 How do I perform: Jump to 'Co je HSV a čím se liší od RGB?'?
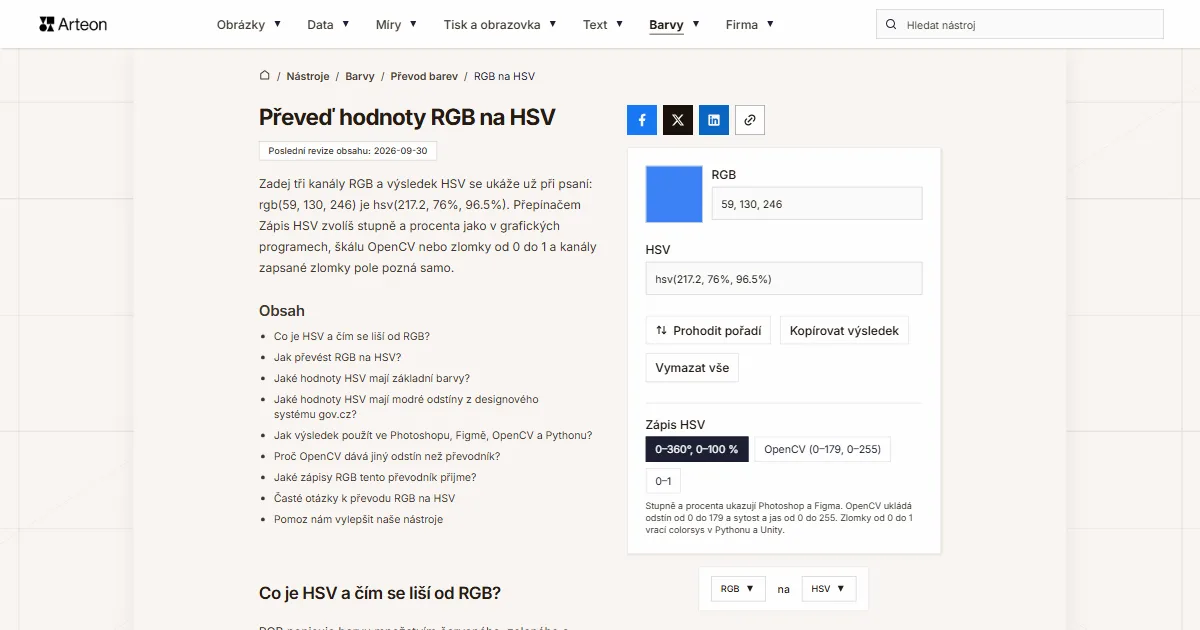(352, 336)
